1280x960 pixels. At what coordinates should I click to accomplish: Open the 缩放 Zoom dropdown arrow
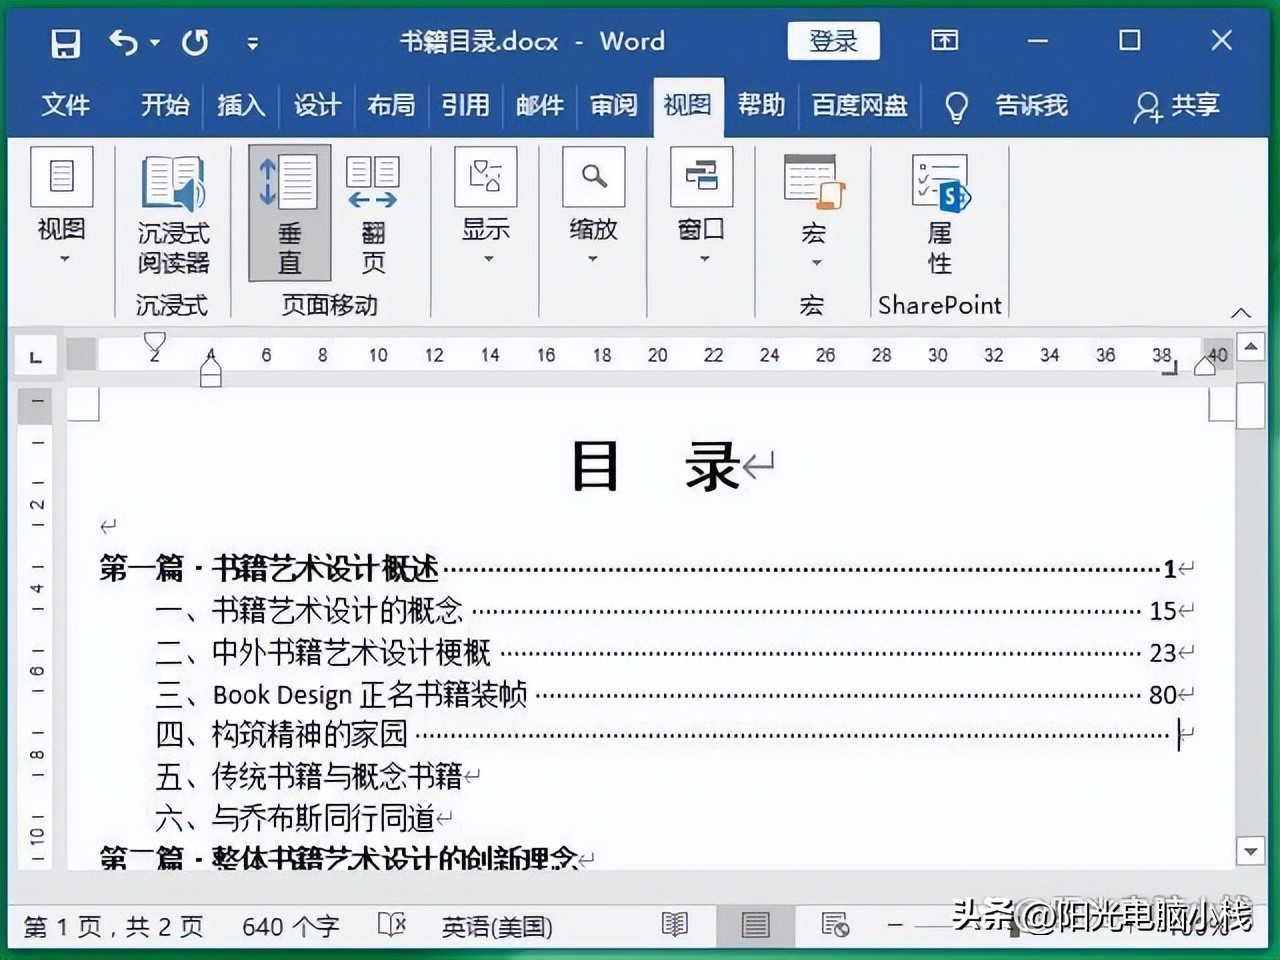click(x=592, y=258)
